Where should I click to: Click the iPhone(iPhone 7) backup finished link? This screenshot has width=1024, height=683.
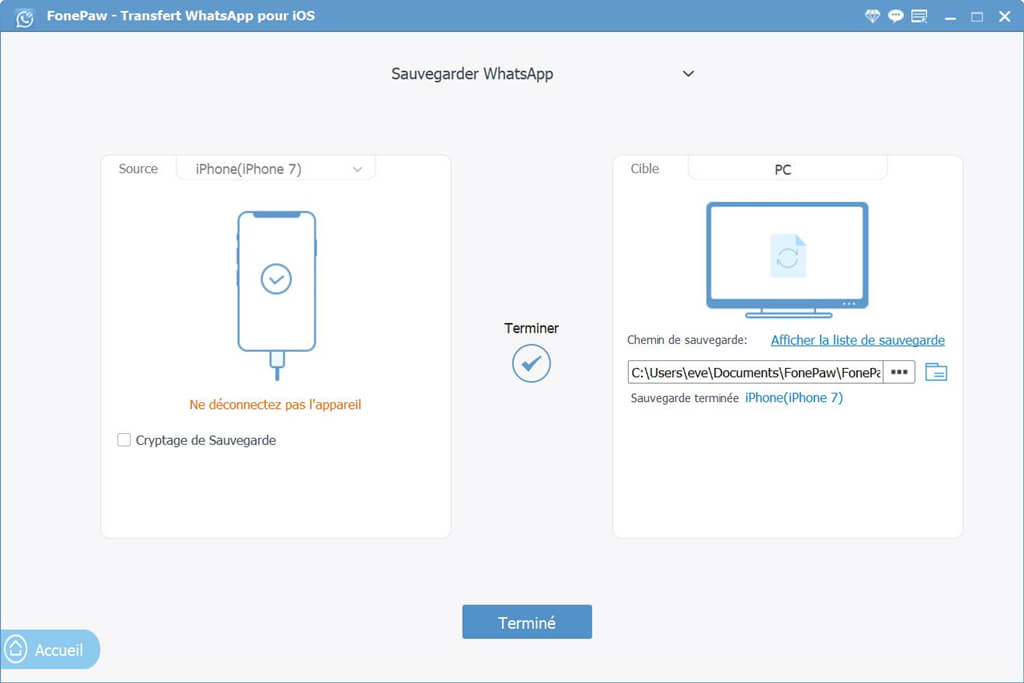pyautogui.click(x=793, y=398)
